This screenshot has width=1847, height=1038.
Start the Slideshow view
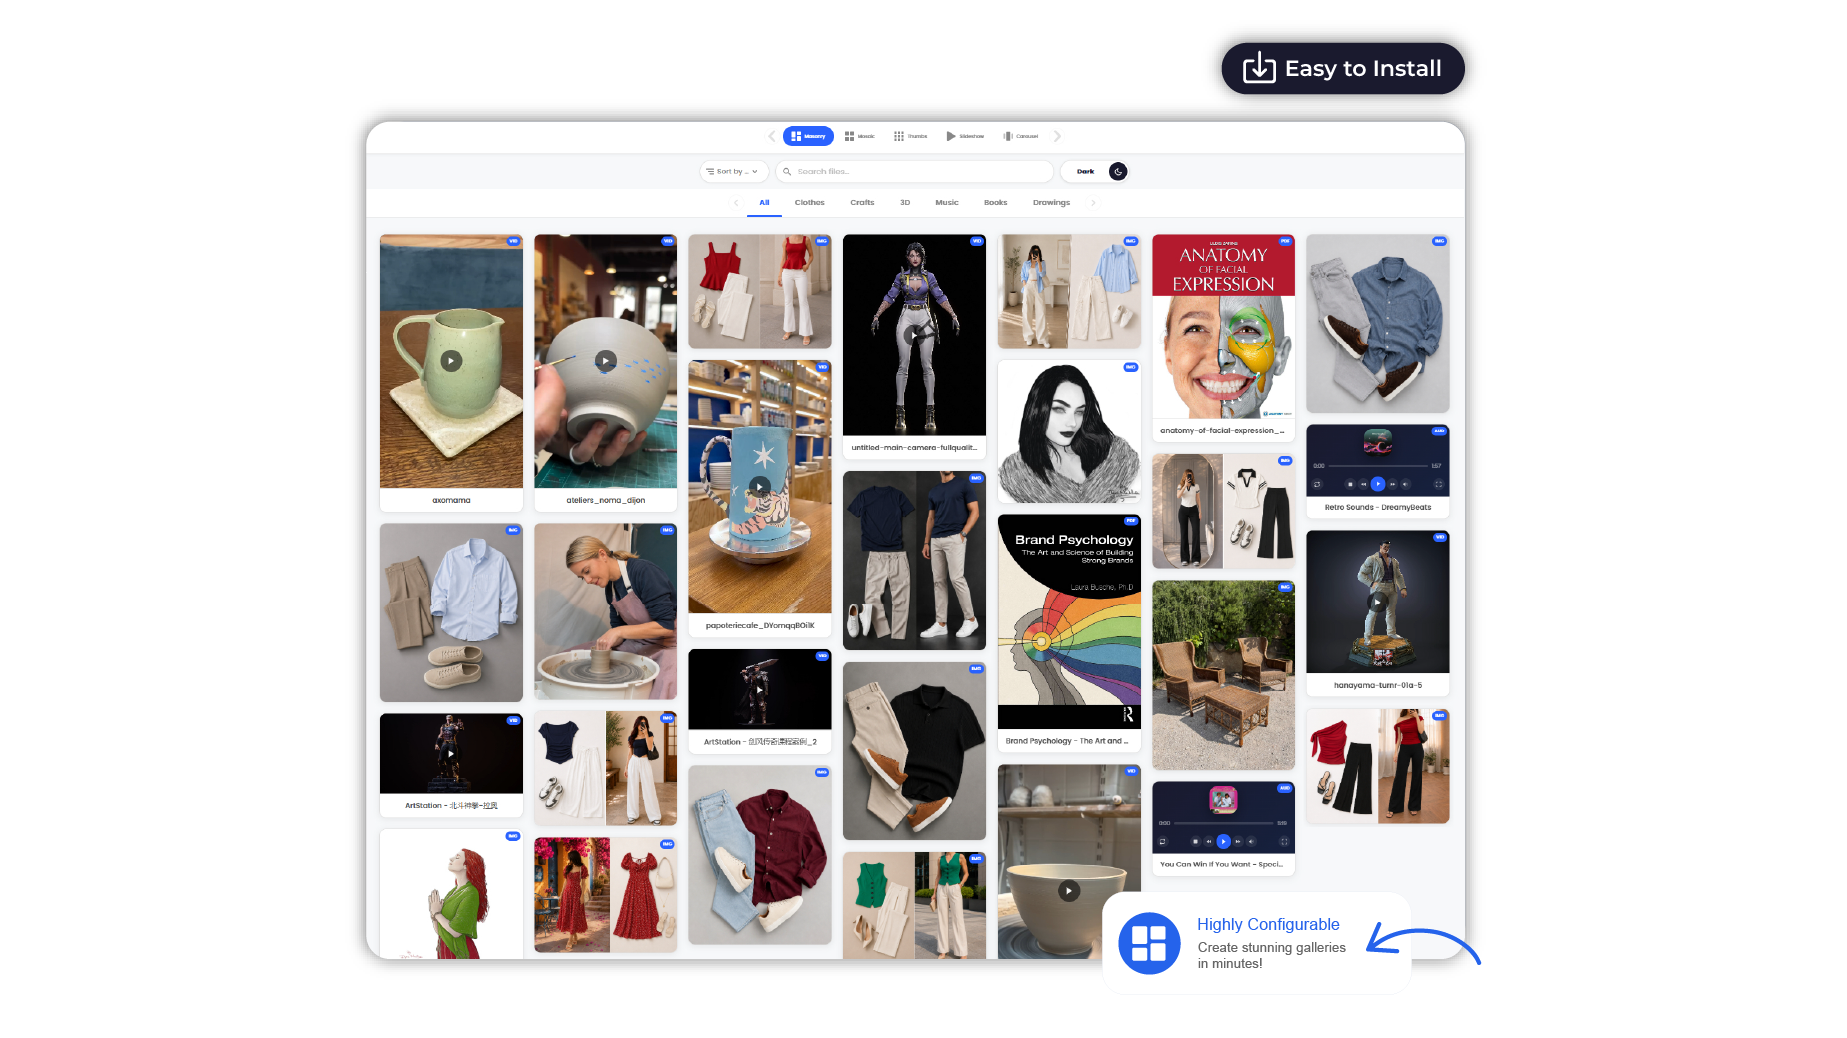pyautogui.click(x=965, y=136)
